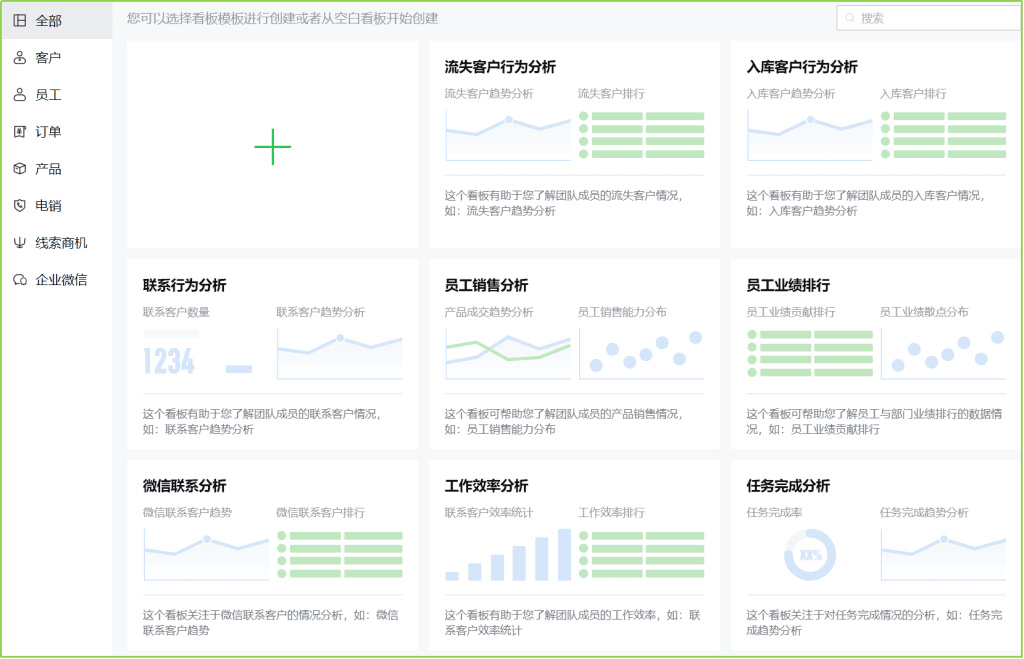Click the 员工 employee icon in sidebar
This screenshot has height=659, width=1024.
[20, 95]
